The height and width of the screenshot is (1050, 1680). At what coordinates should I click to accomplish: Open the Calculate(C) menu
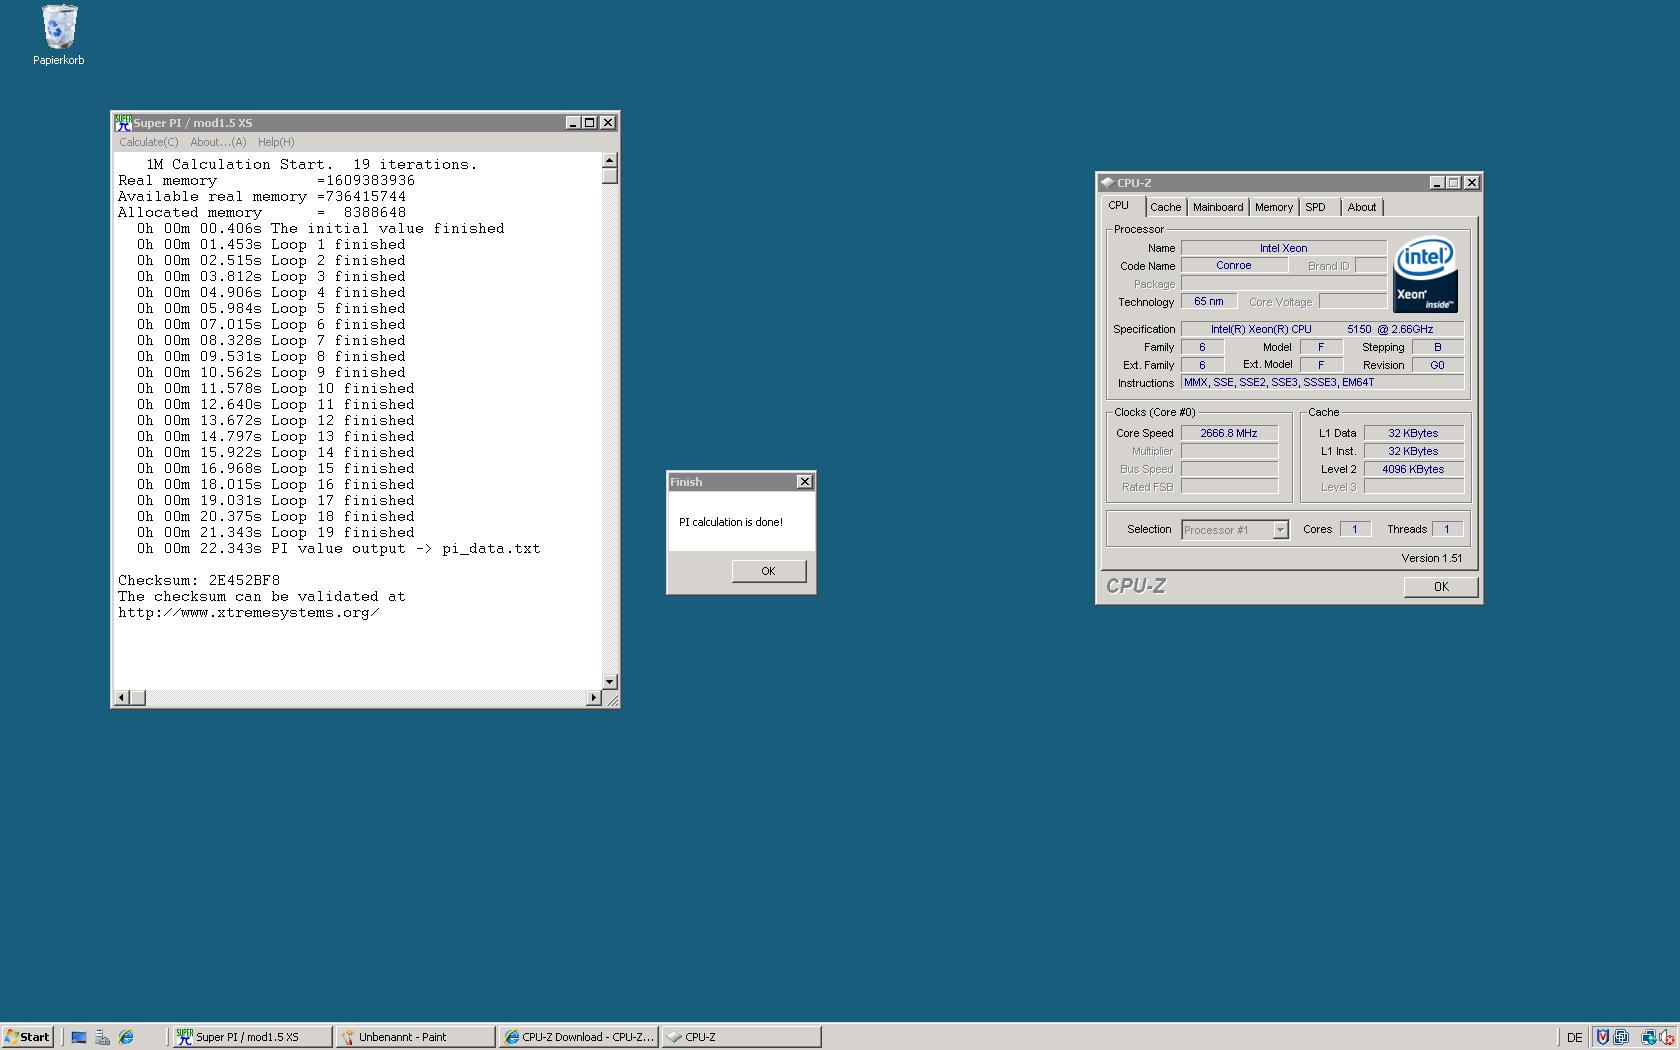coord(149,142)
